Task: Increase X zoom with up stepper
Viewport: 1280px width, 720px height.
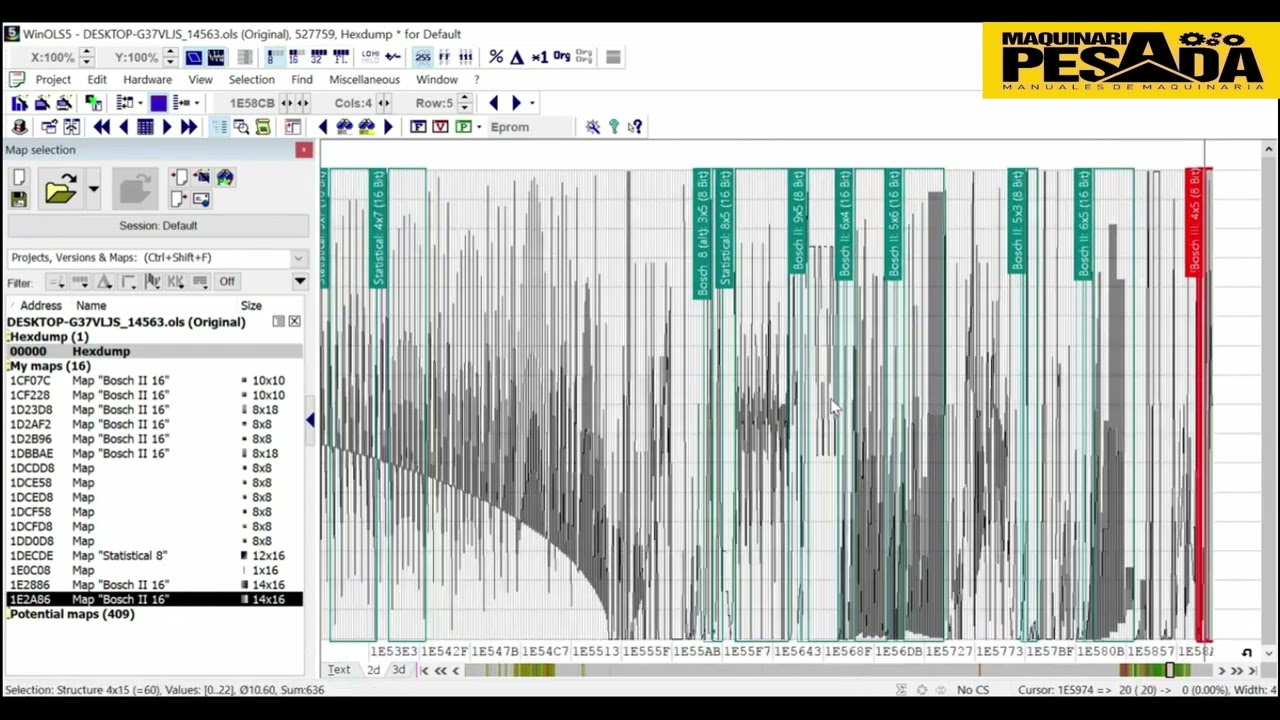Action: tap(86, 53)
